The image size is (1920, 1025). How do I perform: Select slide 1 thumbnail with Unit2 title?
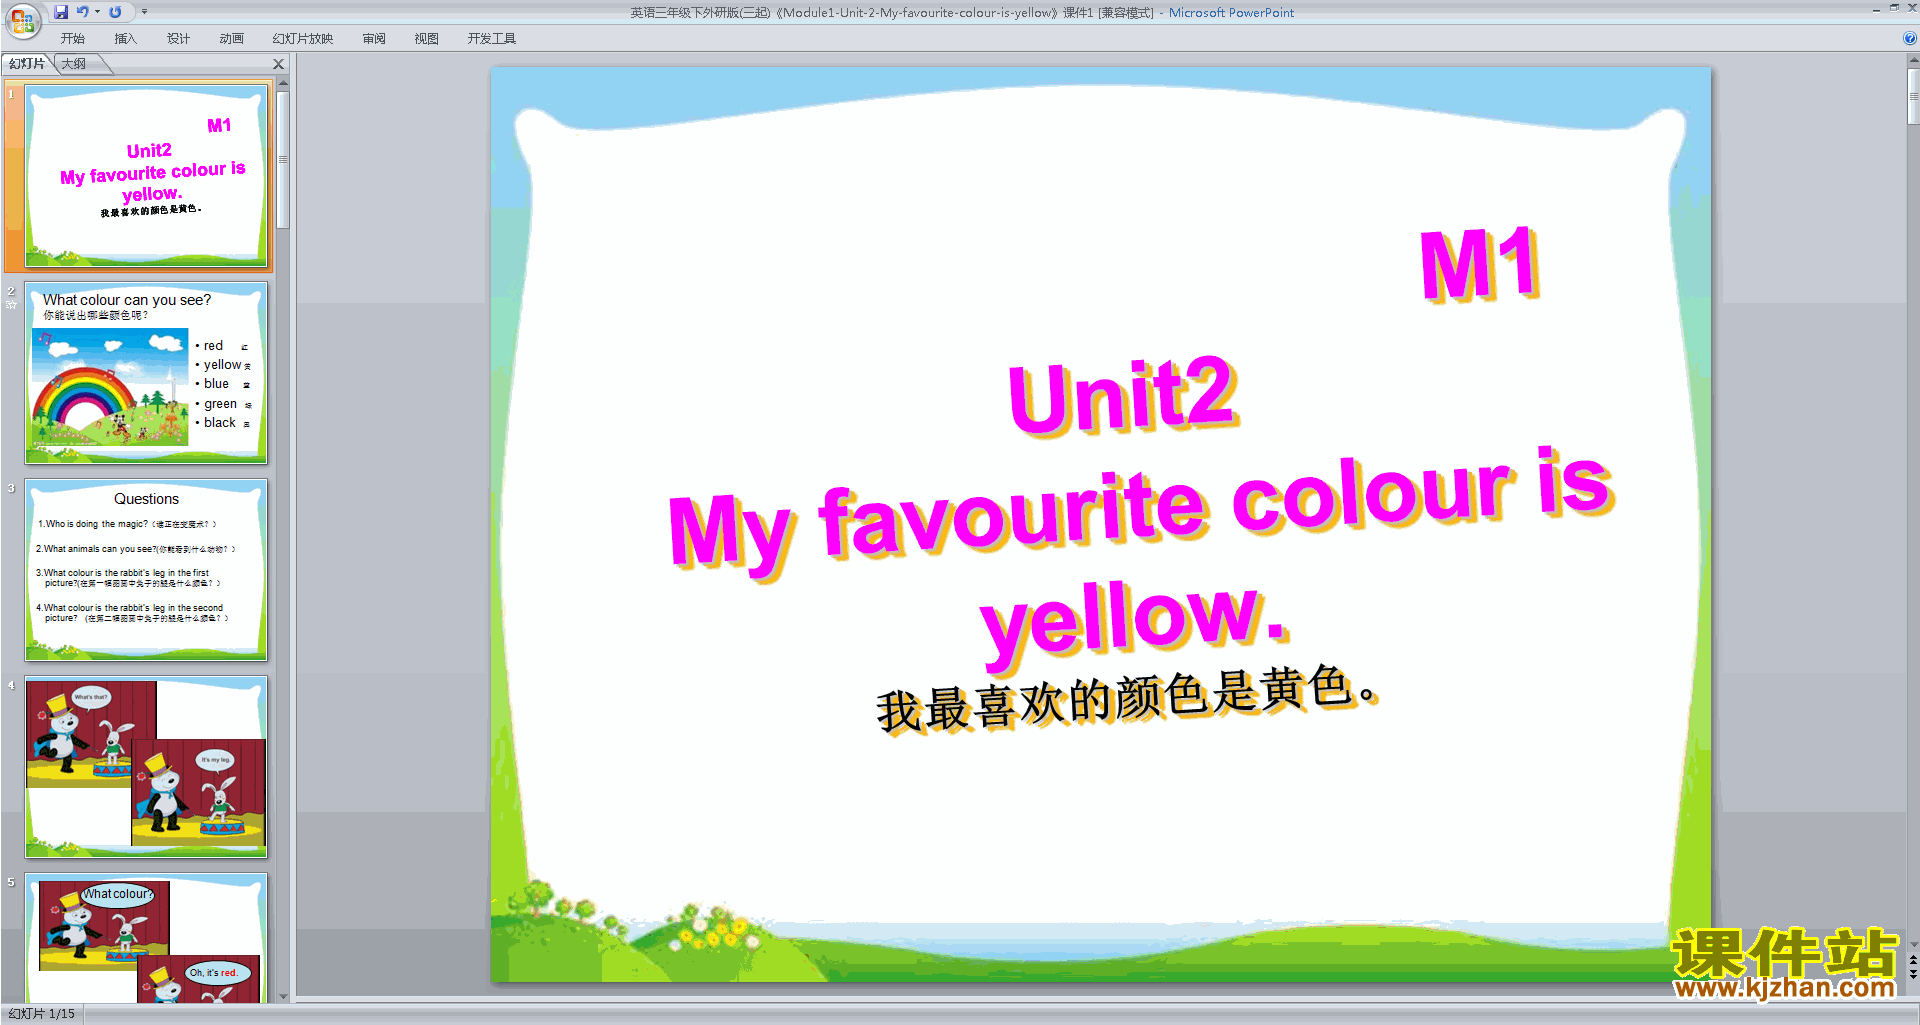[146, 176]
